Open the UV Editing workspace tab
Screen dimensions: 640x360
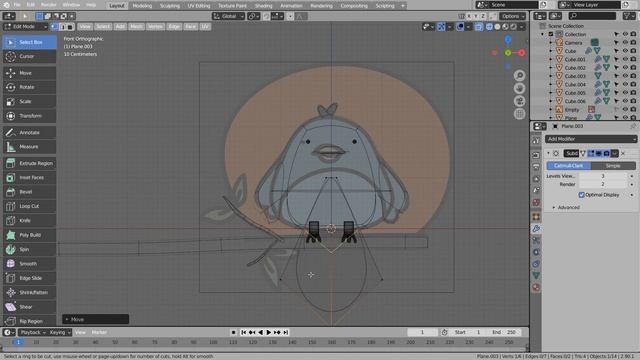point(199,6)
